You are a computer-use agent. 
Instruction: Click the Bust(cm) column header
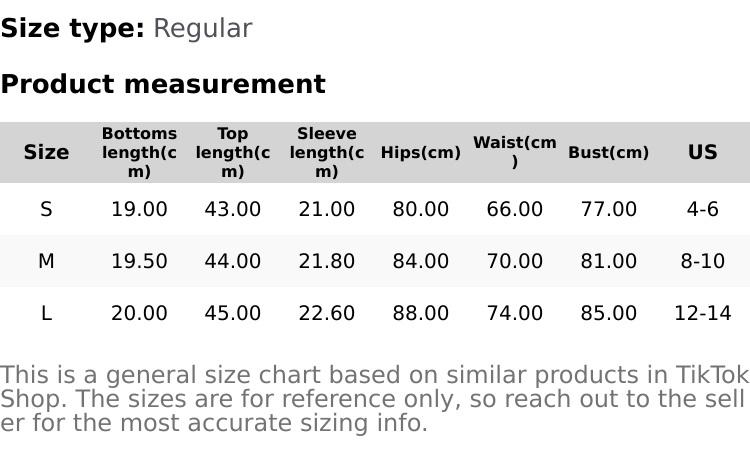609,153
